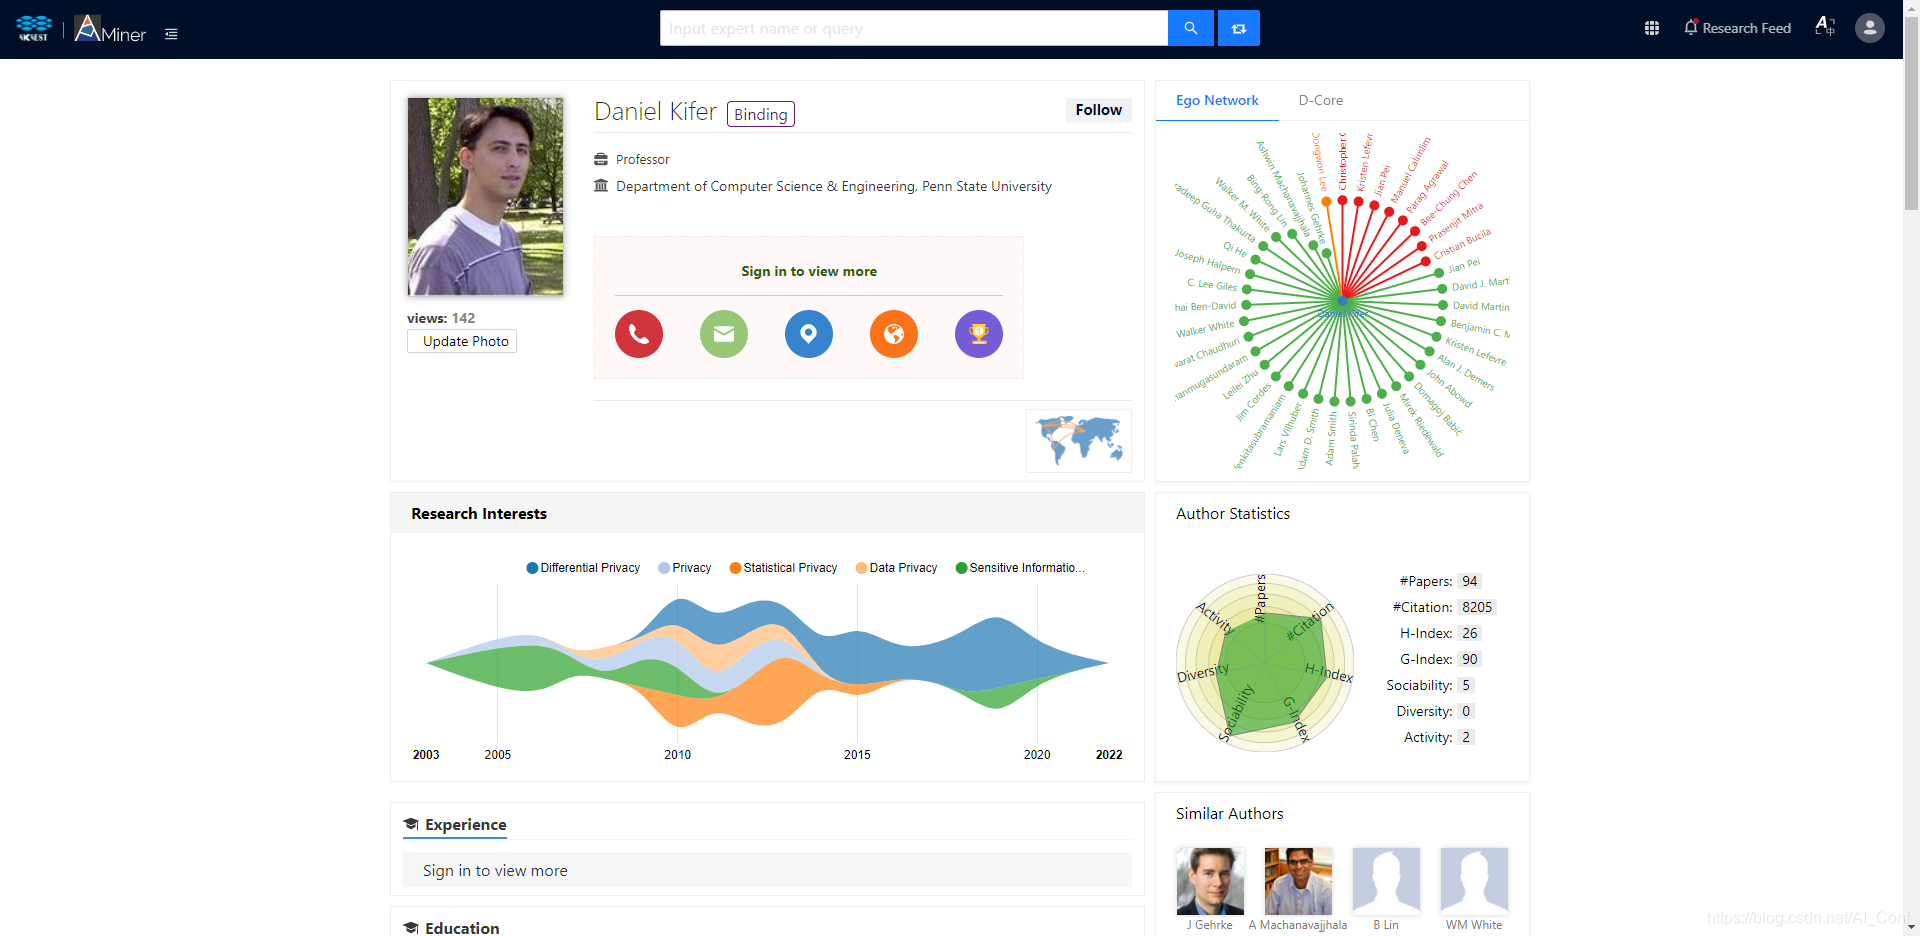Switch language with the translate icon
The width and height of the screenshot is (1920, 936).
pyautogui.click(x=1825, y=27)
